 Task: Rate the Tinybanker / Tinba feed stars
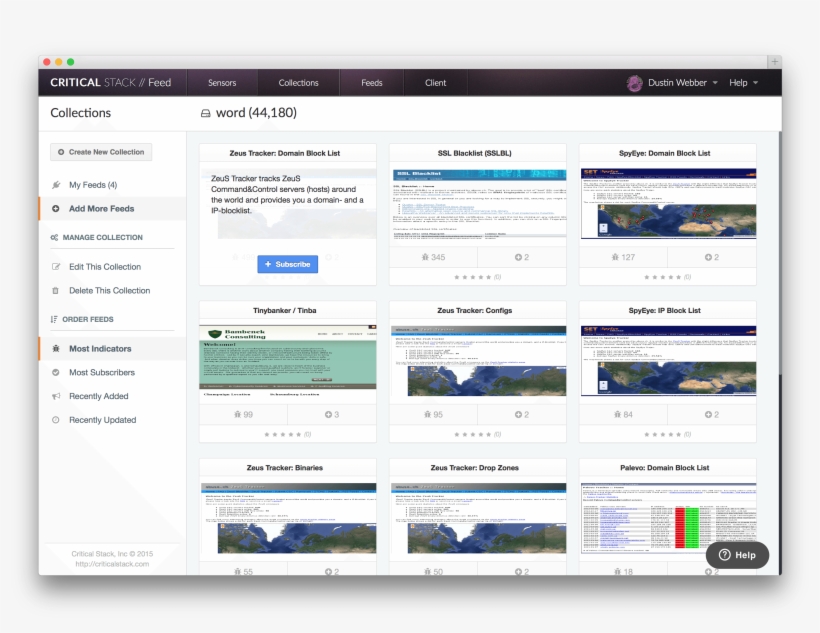click(x=287, y=434)
